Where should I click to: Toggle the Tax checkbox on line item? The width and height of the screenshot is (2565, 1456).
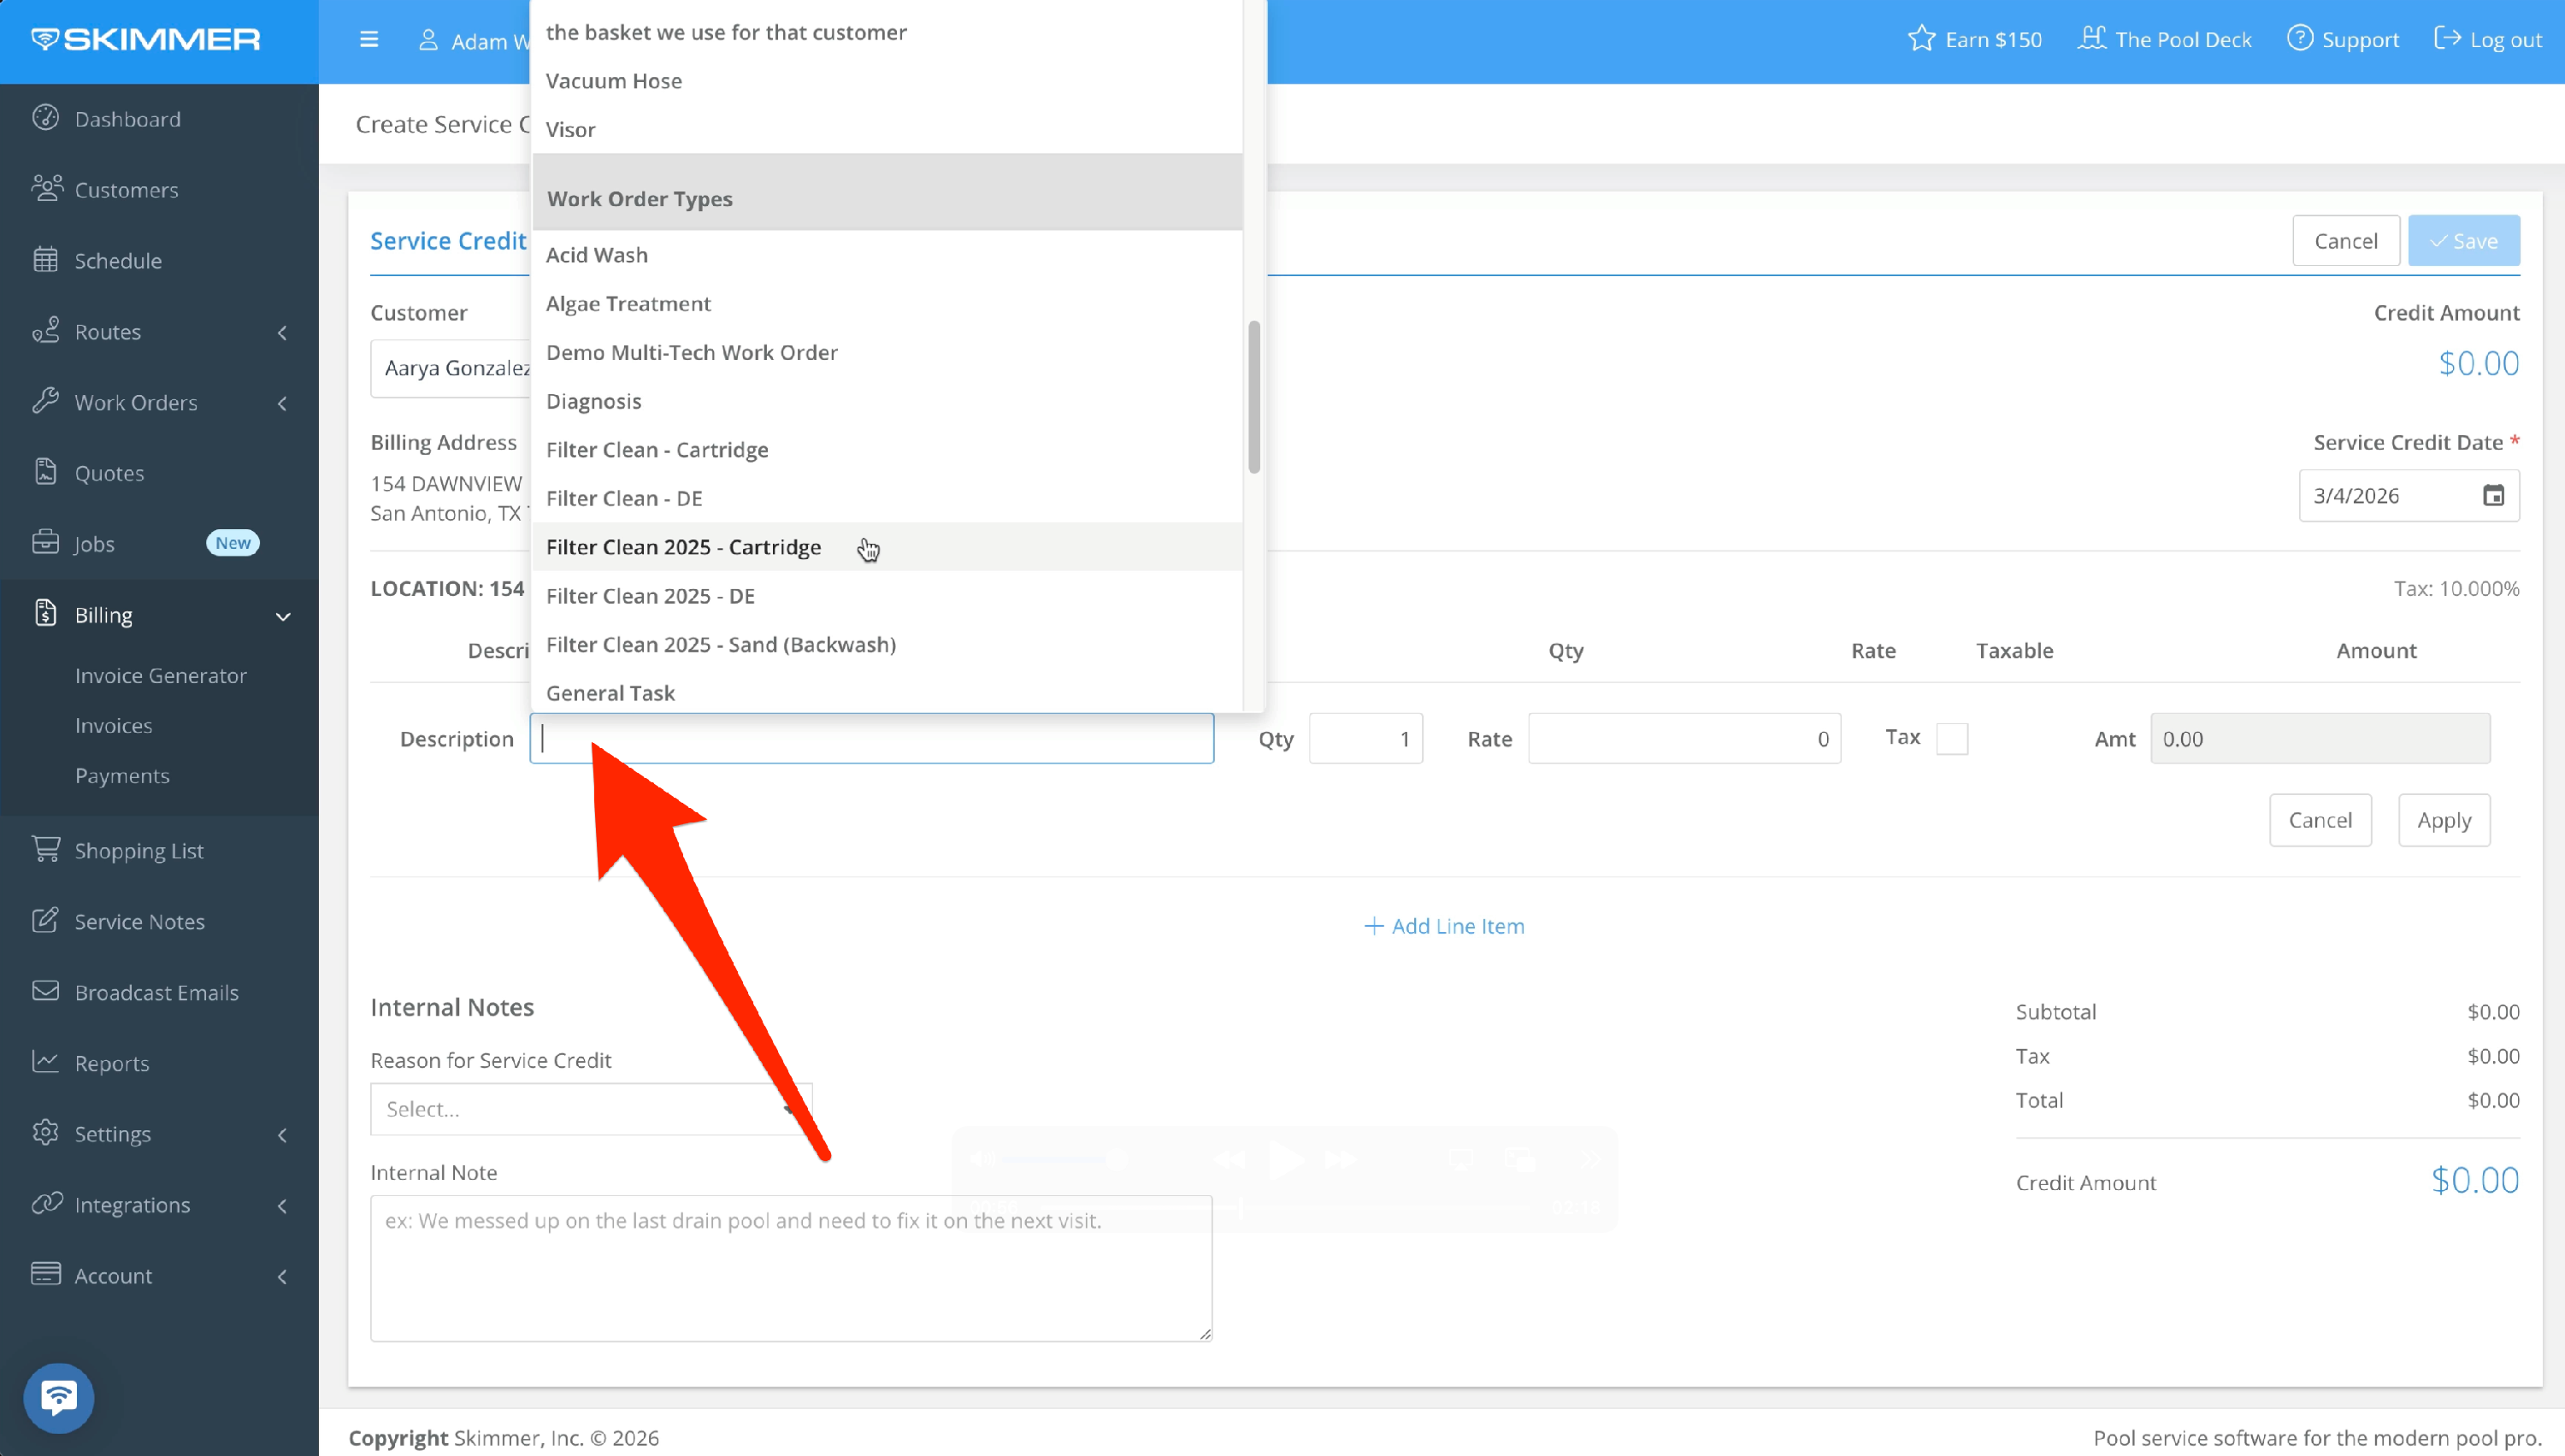(x=1951, y=739)
